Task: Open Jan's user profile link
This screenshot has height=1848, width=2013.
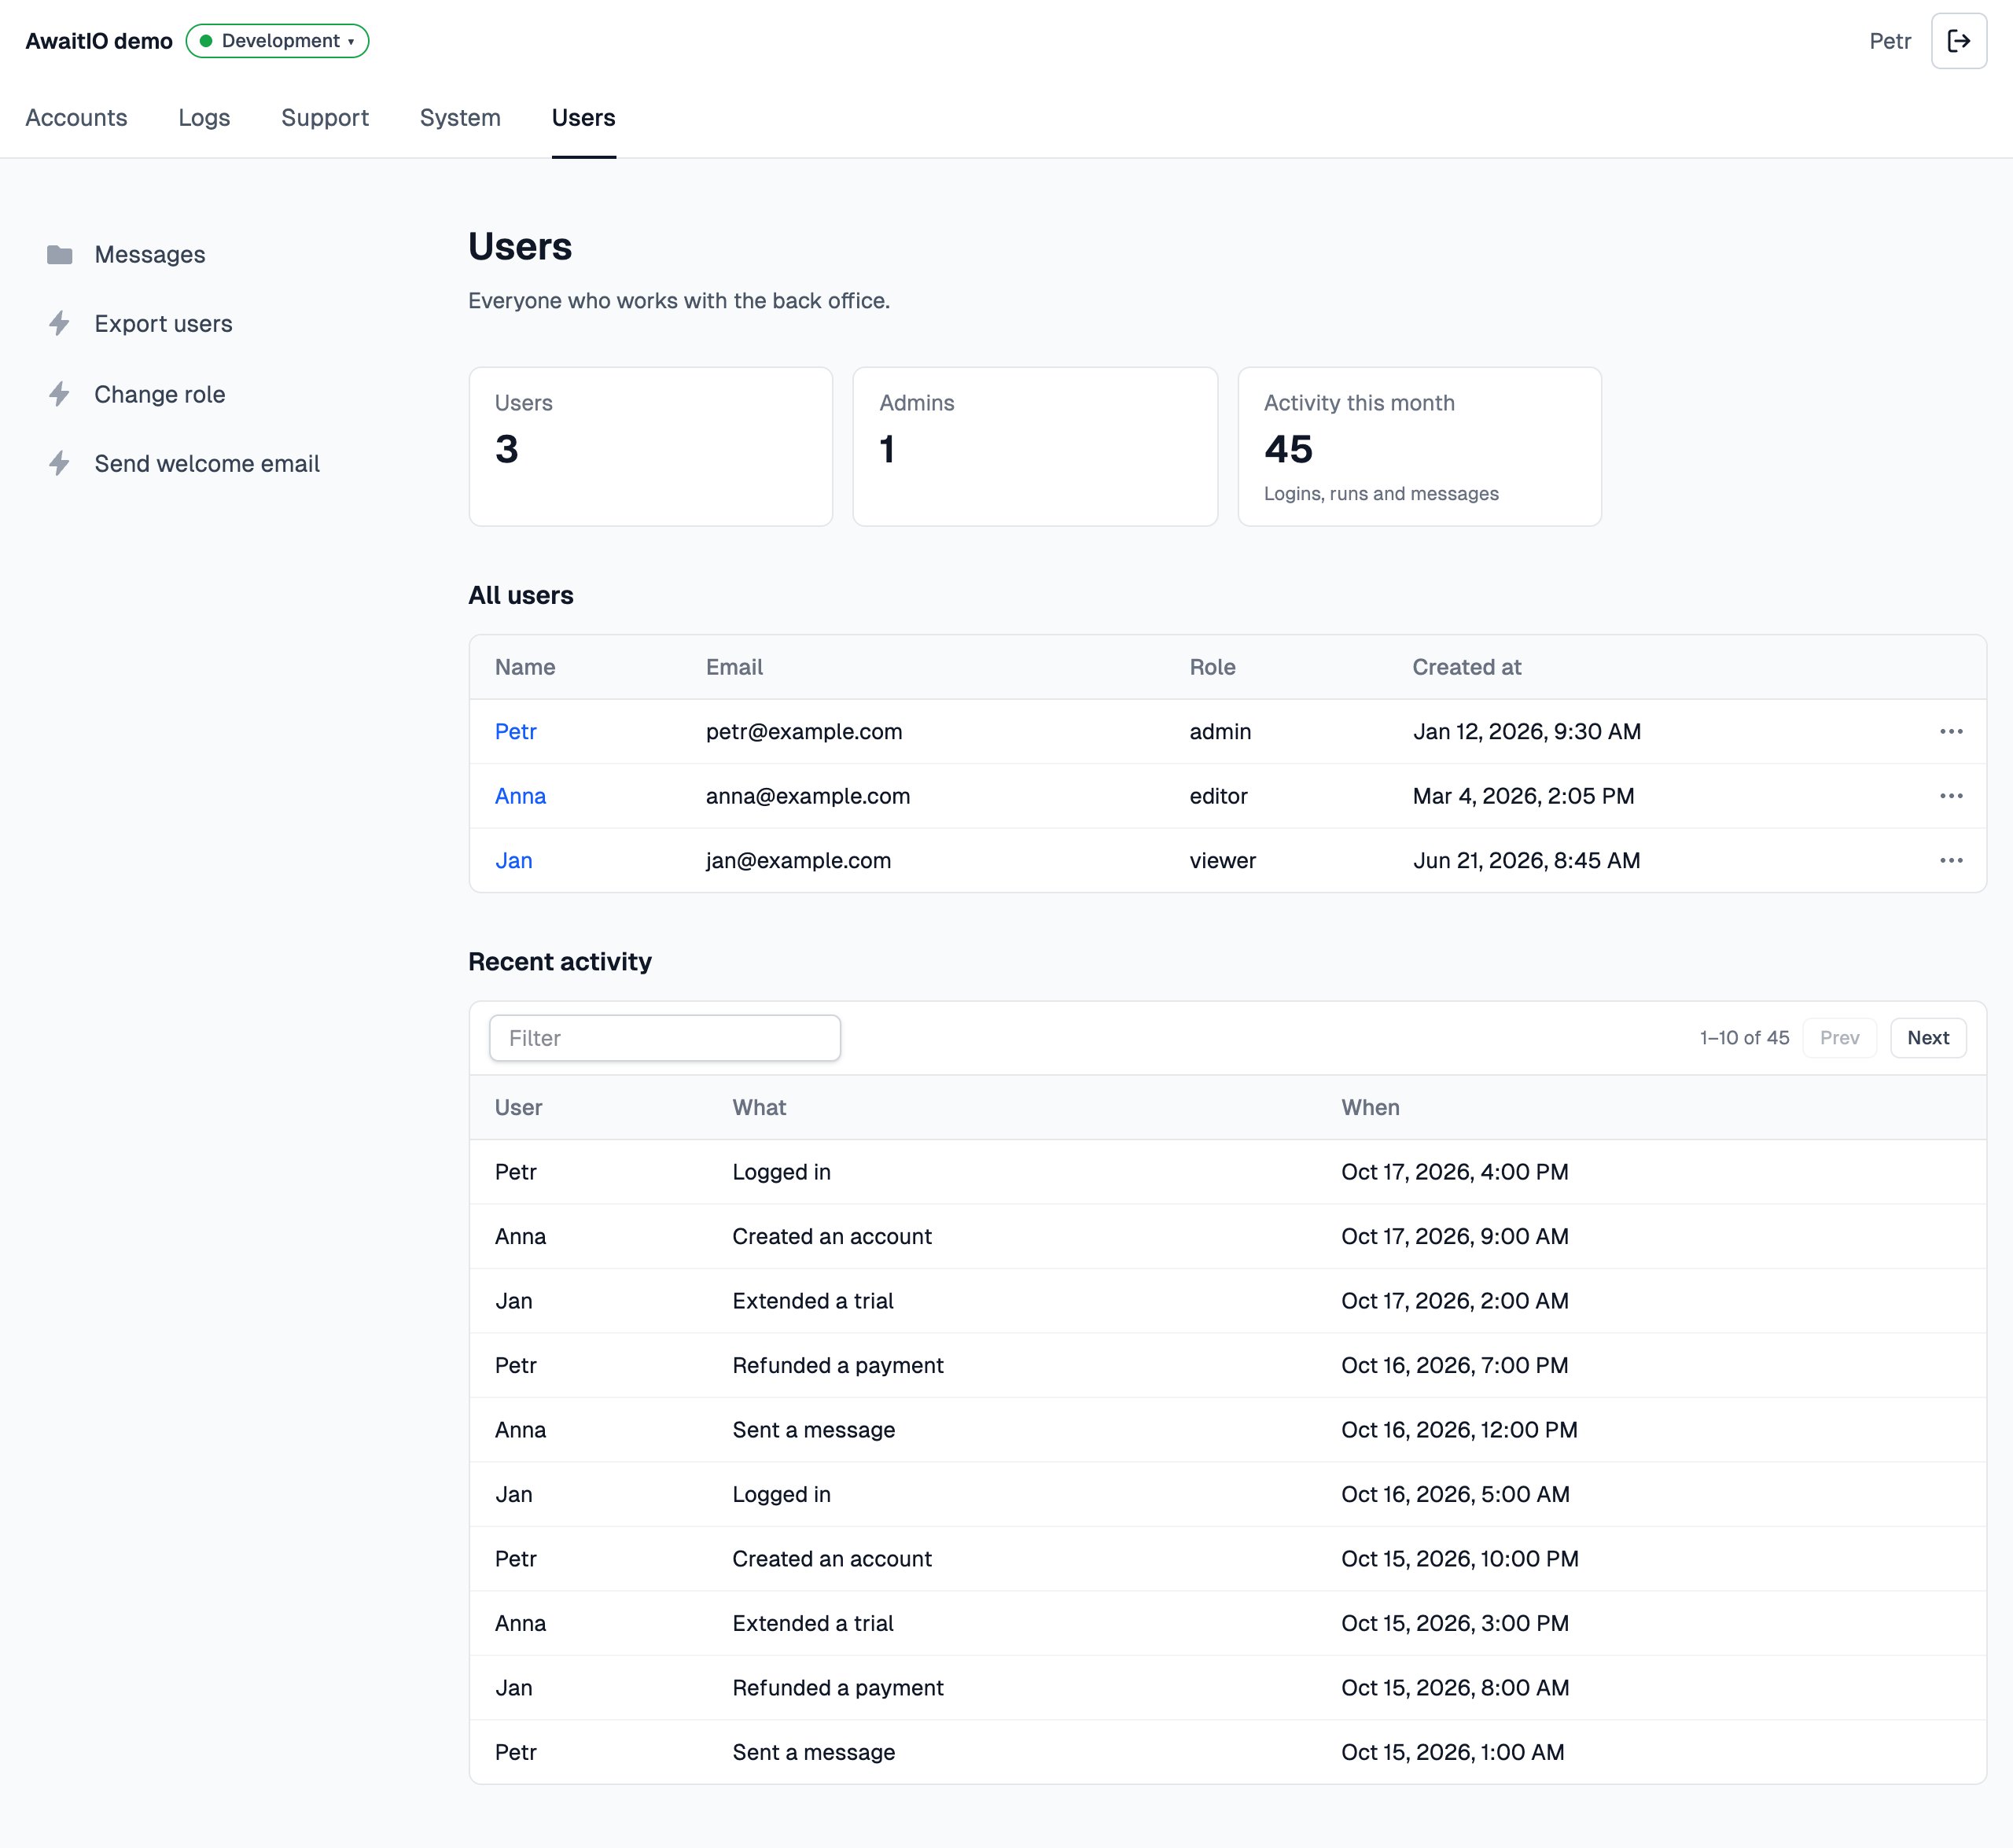Action: [514, 861]
